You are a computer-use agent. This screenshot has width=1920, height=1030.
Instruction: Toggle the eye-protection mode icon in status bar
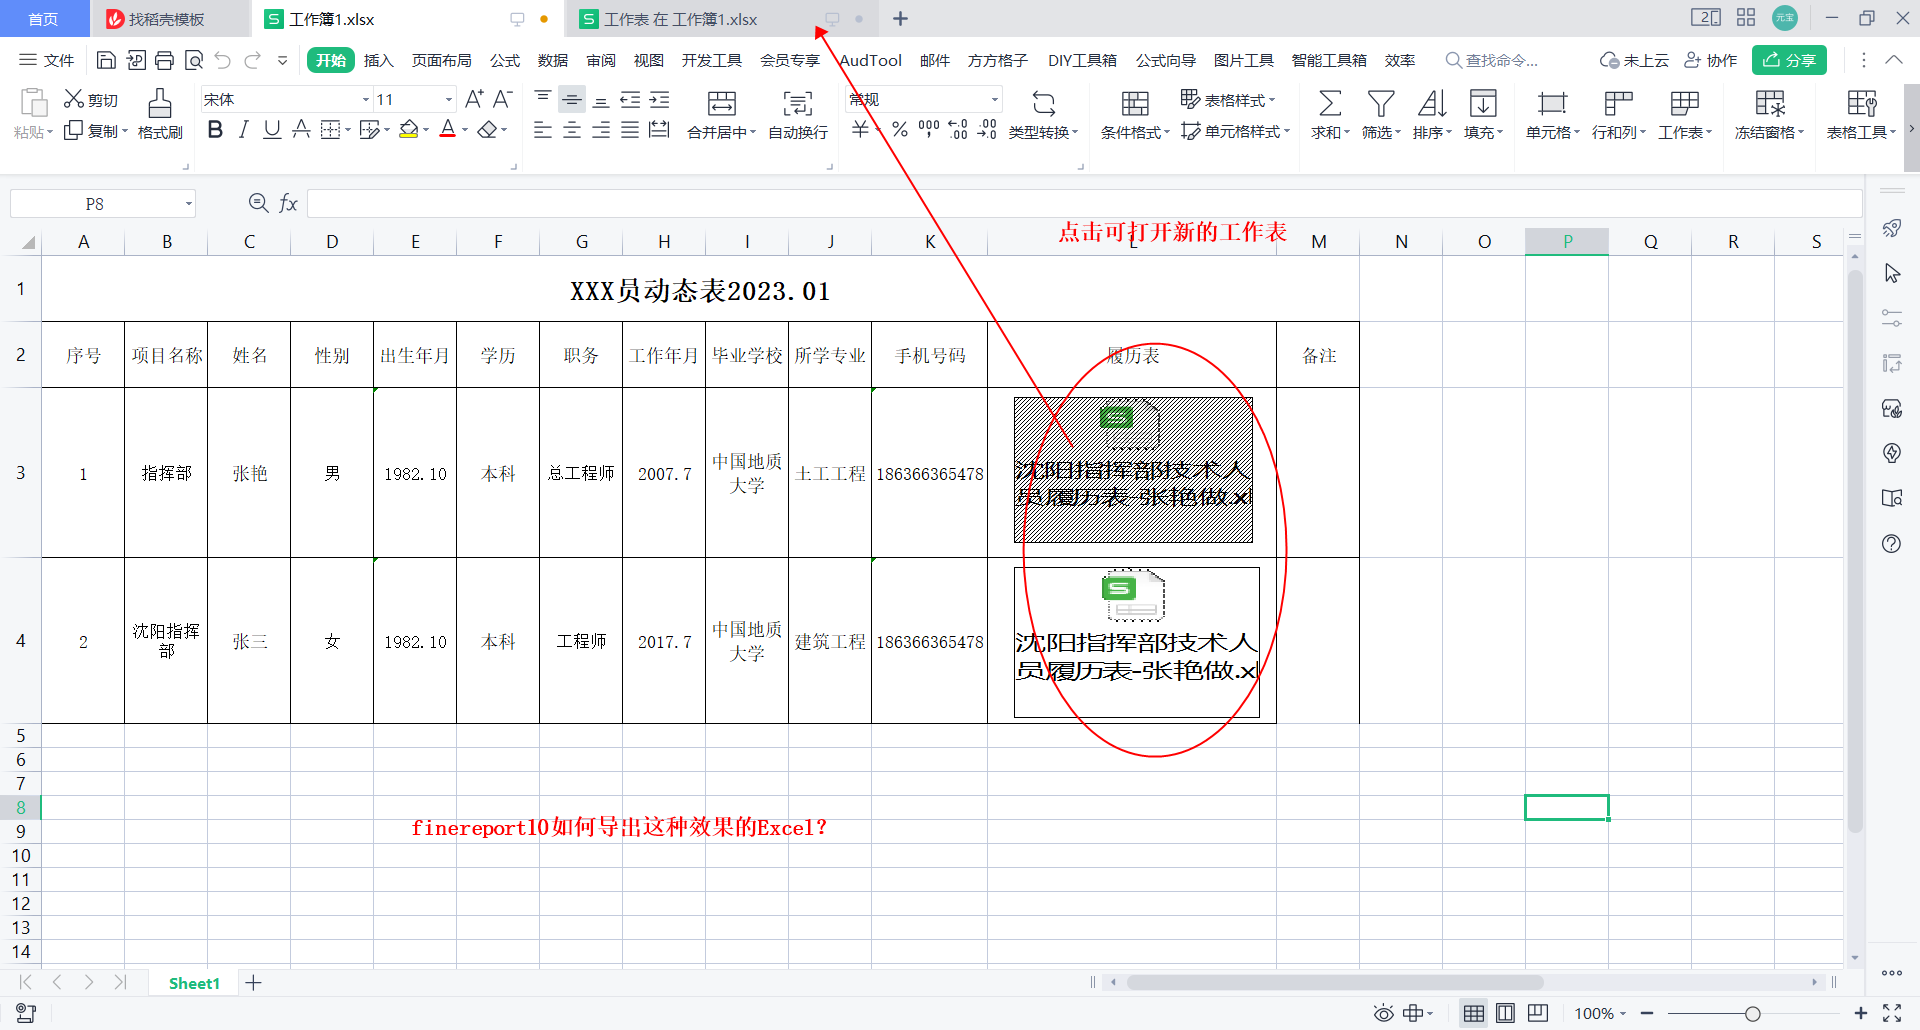coord(1383,1013)
